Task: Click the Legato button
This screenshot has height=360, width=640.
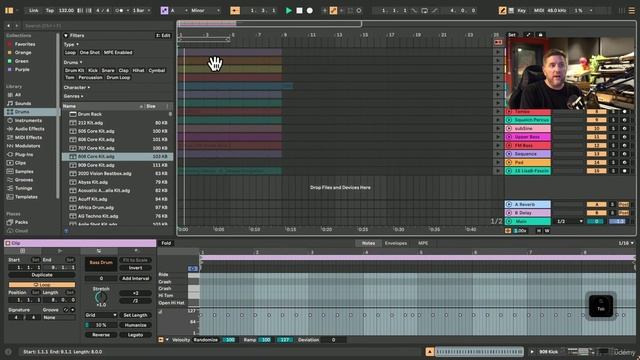Action: coord(136,335)
